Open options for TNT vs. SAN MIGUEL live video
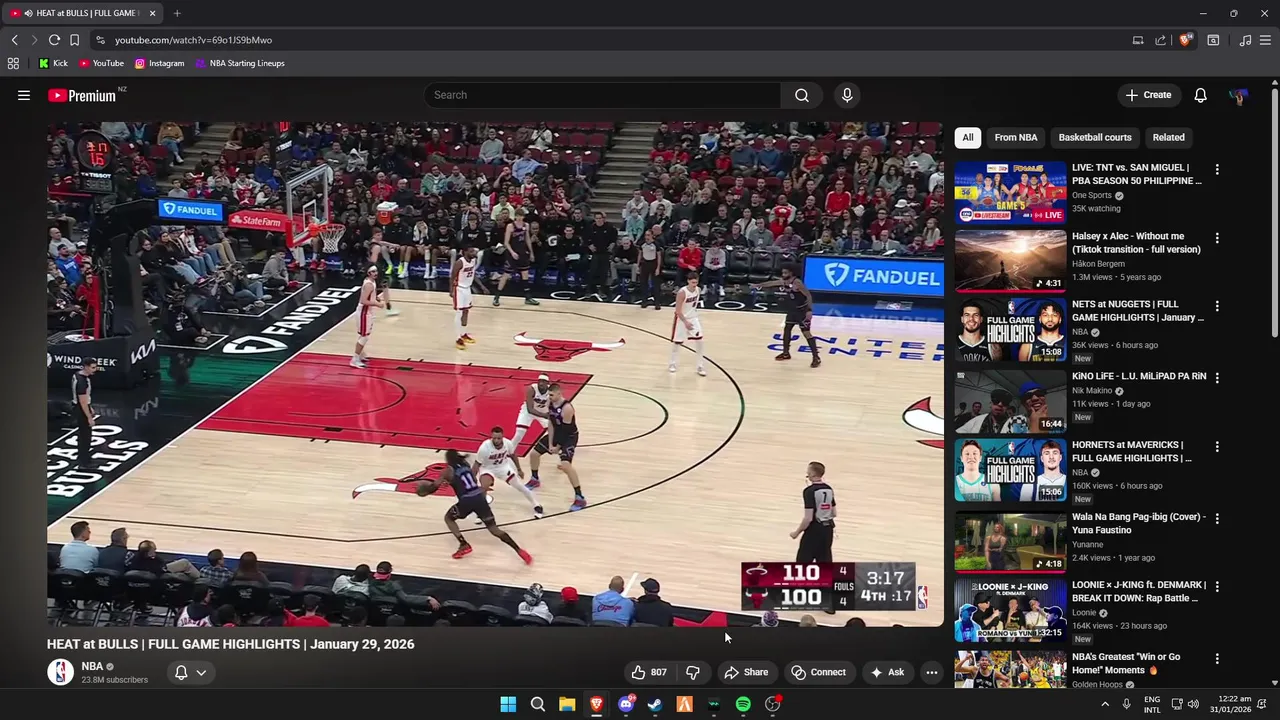 tap(1217, 169)
